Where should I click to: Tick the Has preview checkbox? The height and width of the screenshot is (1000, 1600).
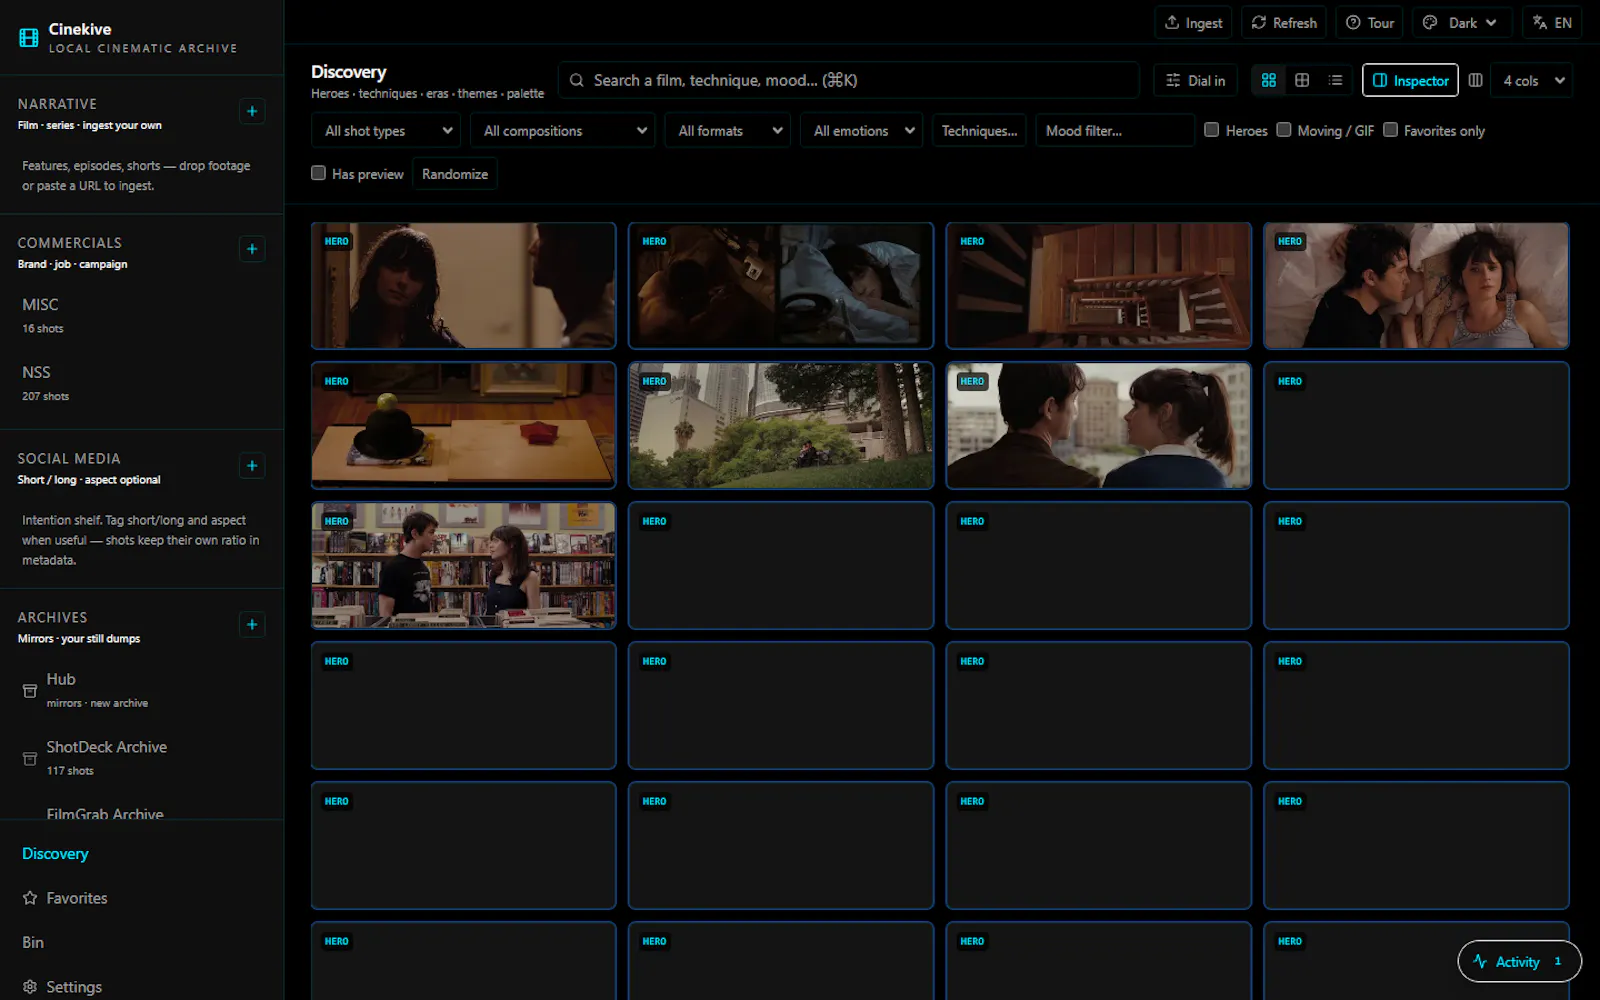318,173
